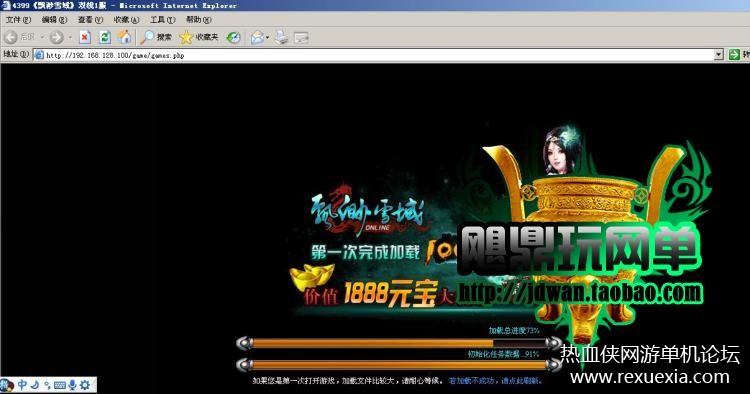
Task: Toggle the IME microphone voice input
Action: click(x=72, y=384)
